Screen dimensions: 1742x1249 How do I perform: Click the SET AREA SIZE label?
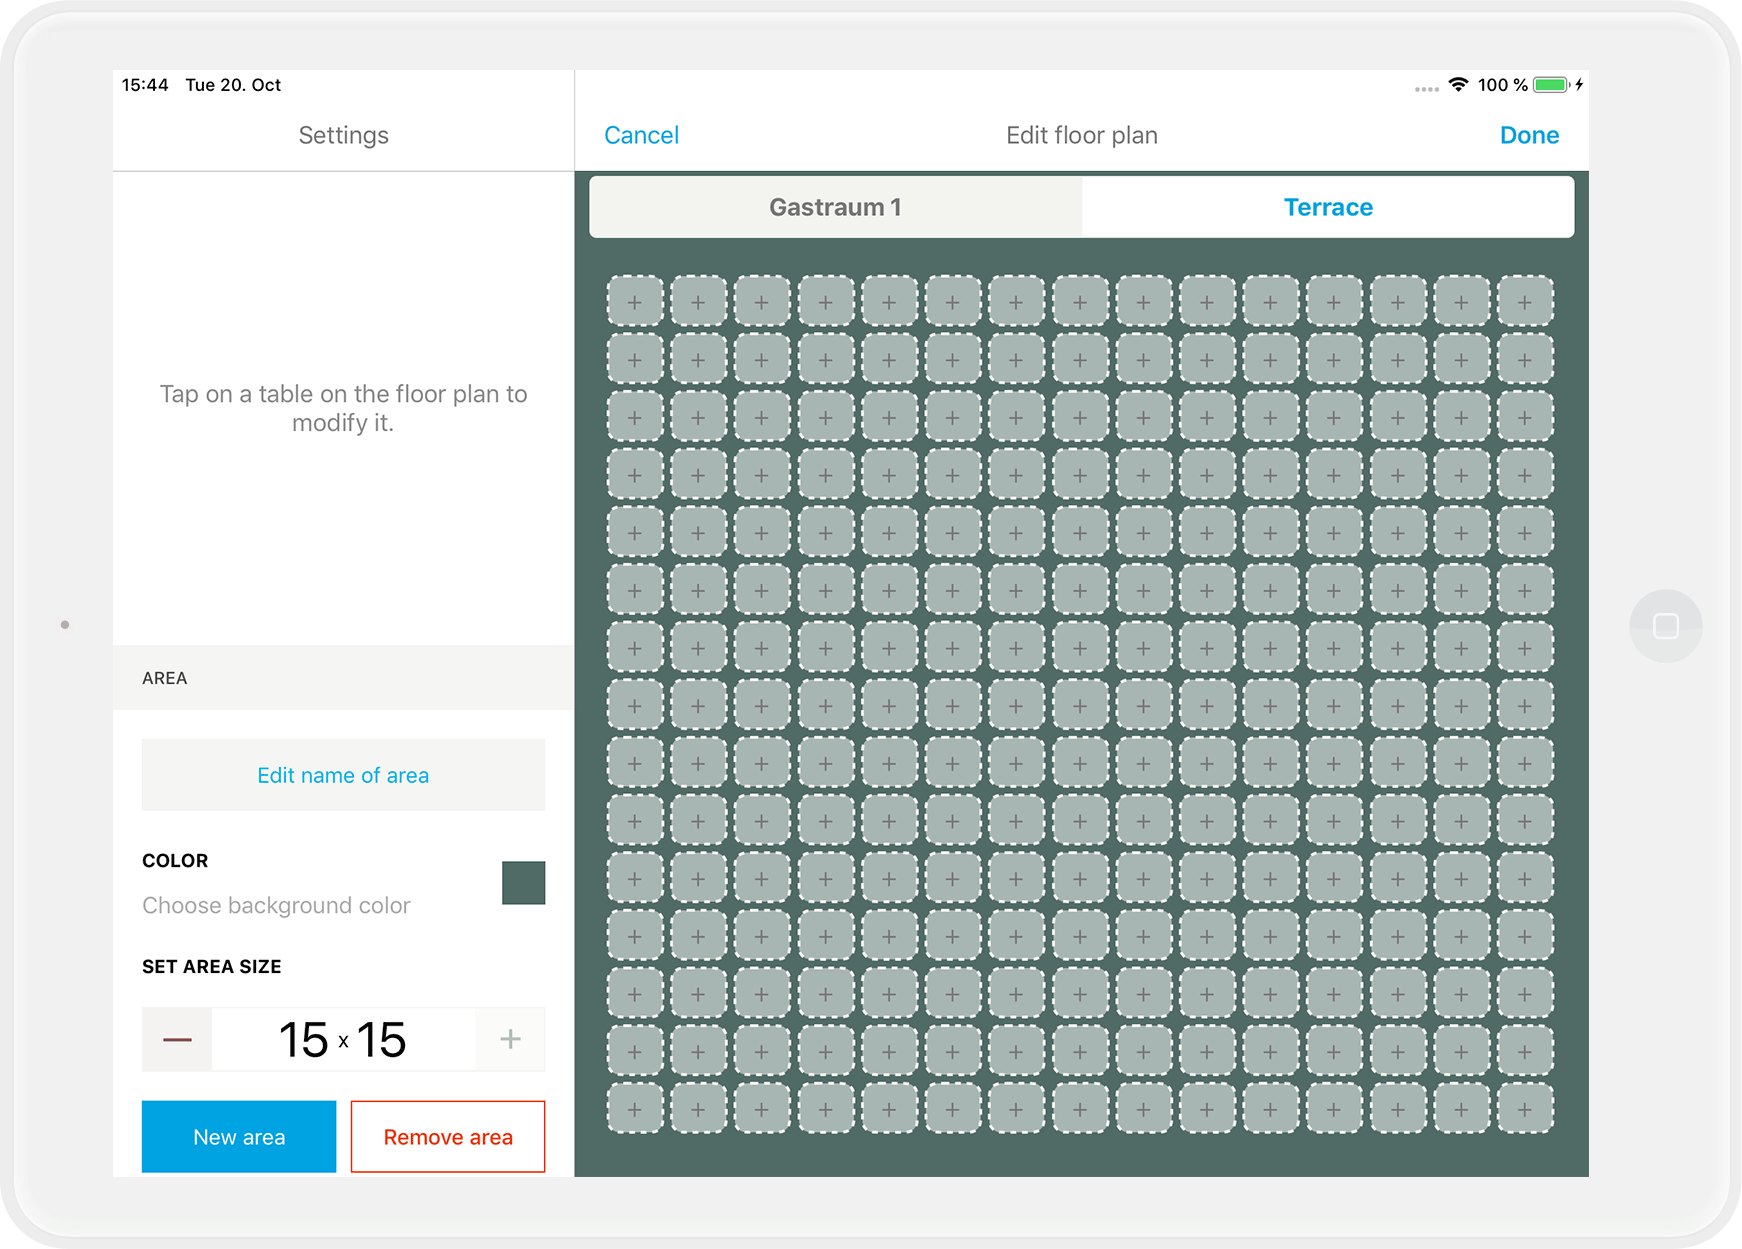tap(212, 967)
